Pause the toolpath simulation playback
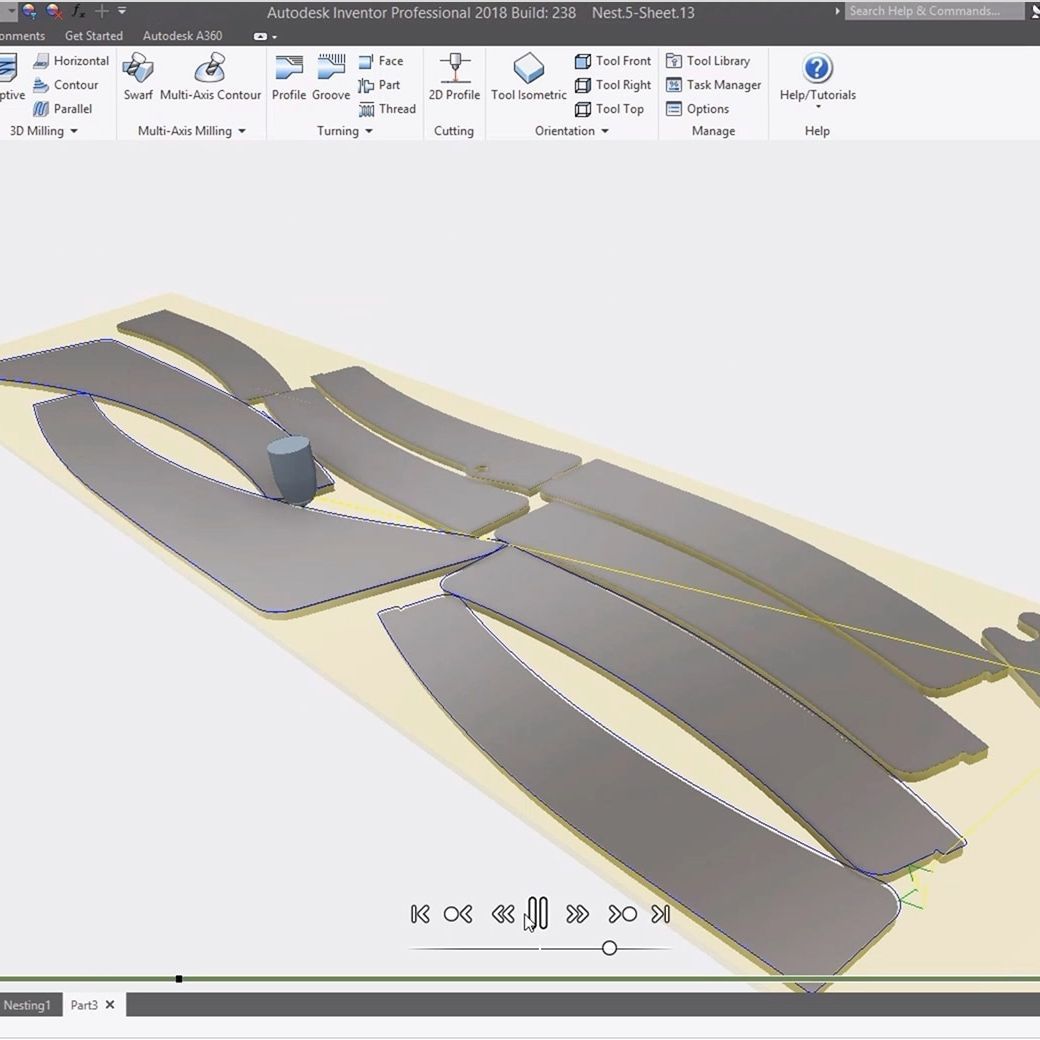The width and height of the screenshot is (1040, 1040). 538,913
